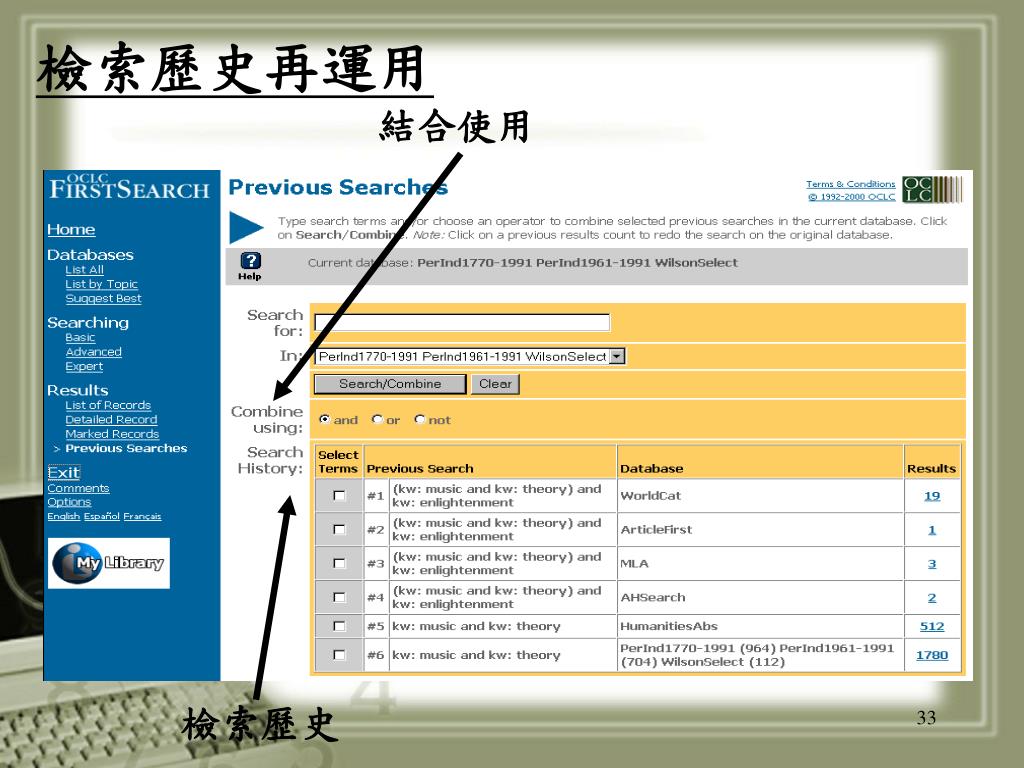Screen dimensions: 1024x768
Task: Select the 'and' combine operator
Action: coord(324,419)
